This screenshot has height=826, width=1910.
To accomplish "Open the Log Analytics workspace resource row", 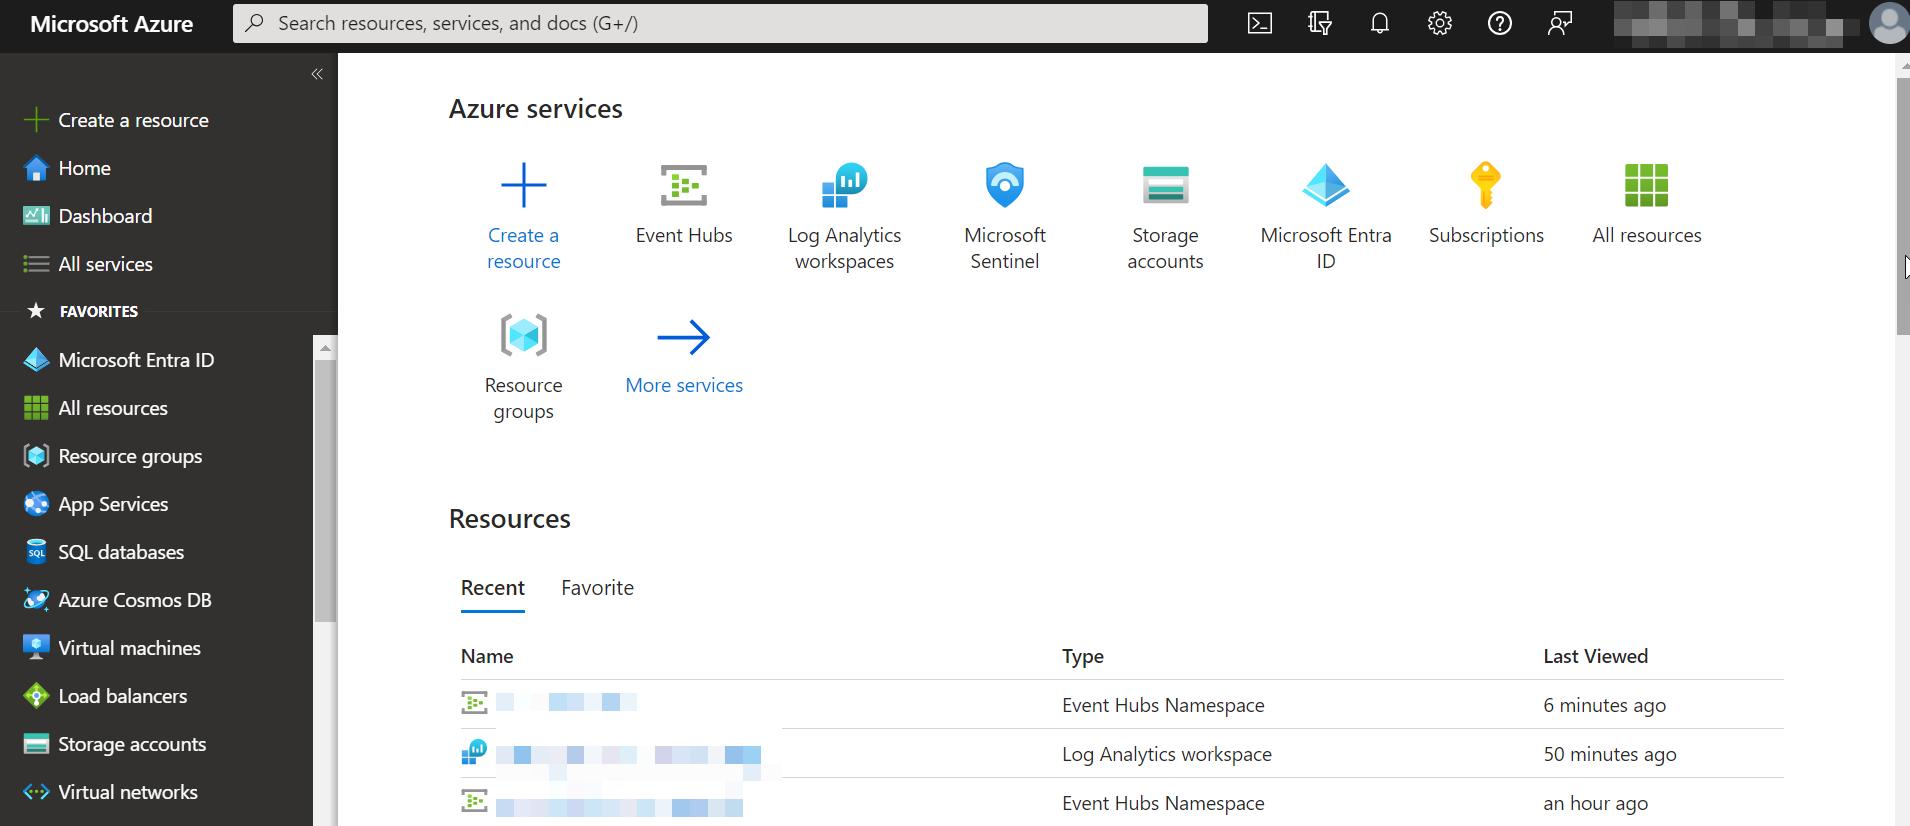I will pyautogui.click(x=1122, y=753).
